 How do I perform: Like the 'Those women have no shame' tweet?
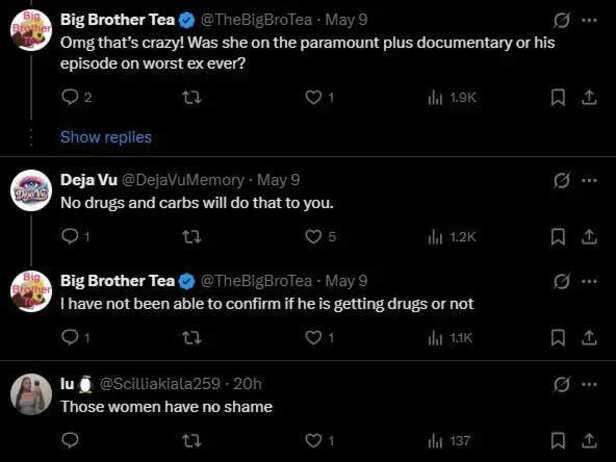pos(313,440)
